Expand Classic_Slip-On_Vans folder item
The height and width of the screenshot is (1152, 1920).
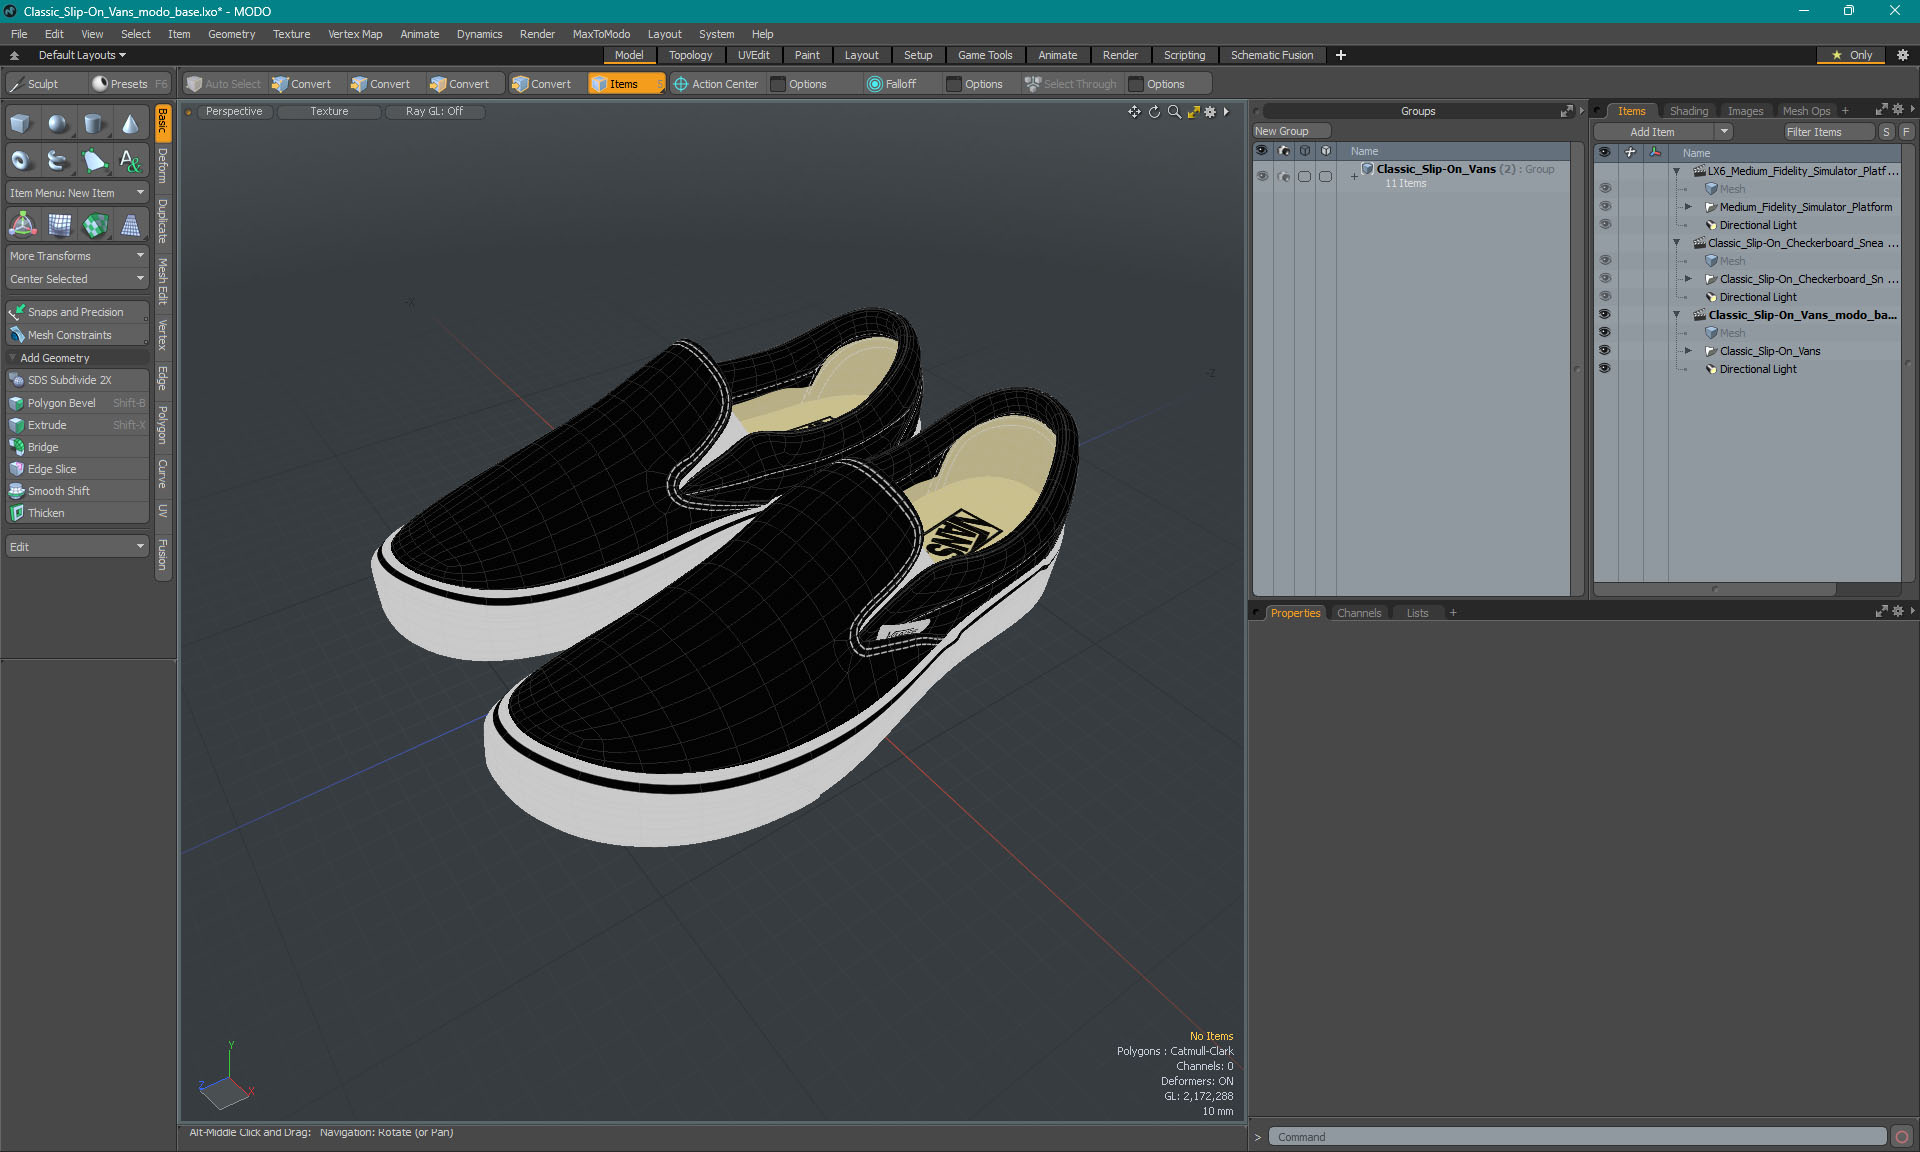click(1688, 351)
